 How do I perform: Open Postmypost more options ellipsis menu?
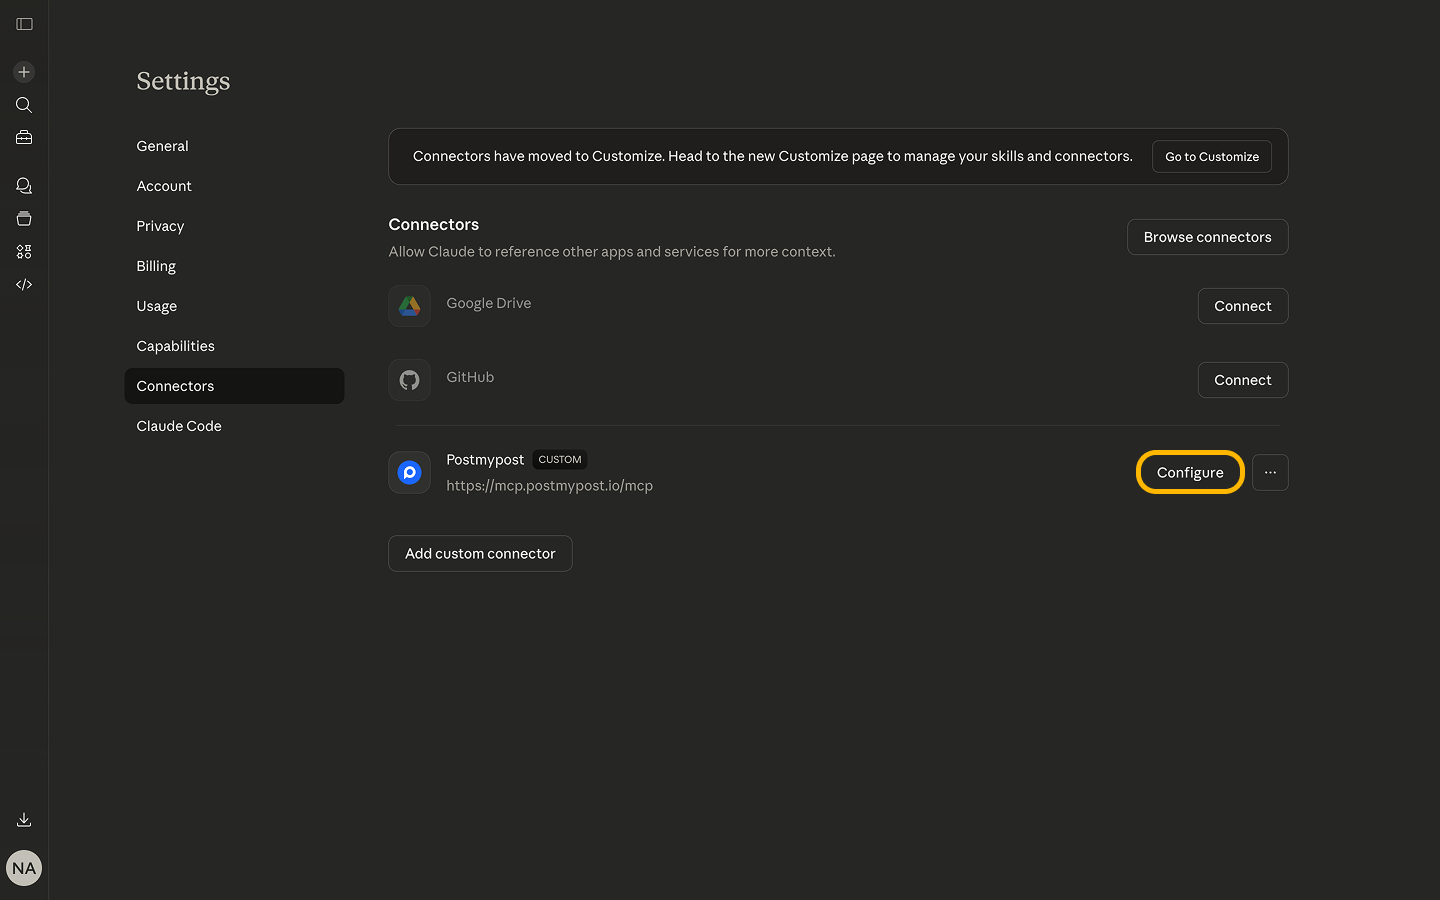point(1270,473)
